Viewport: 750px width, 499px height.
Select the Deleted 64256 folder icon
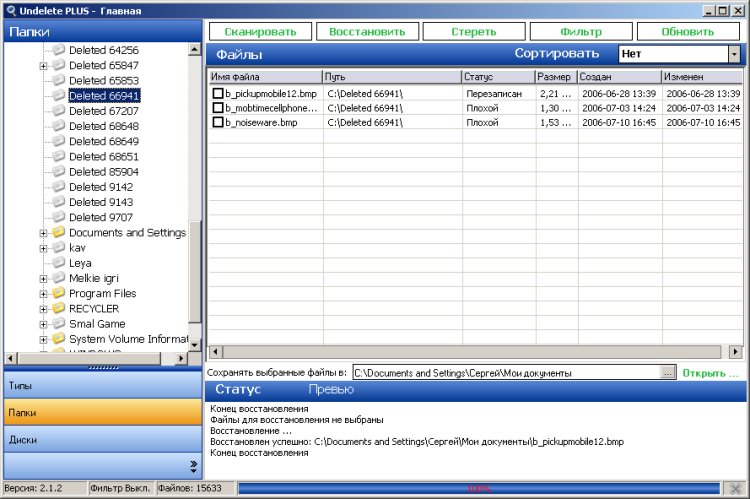[x=58, y=49]
